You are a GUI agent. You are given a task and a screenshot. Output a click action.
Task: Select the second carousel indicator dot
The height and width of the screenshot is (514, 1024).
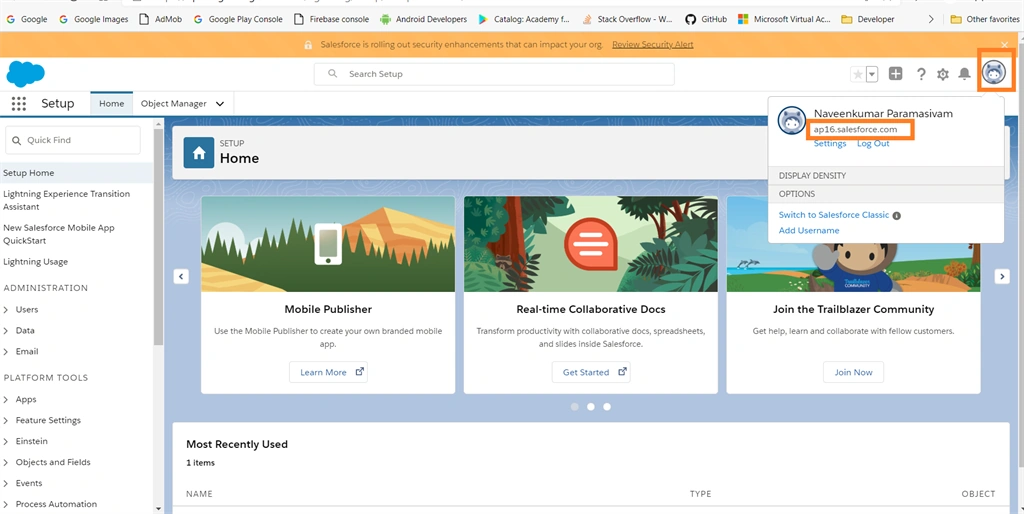click(590, 406)
